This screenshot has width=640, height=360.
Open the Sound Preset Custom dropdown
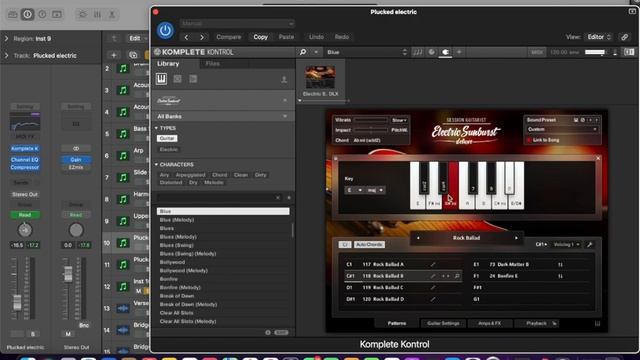(x=562, y=129)
